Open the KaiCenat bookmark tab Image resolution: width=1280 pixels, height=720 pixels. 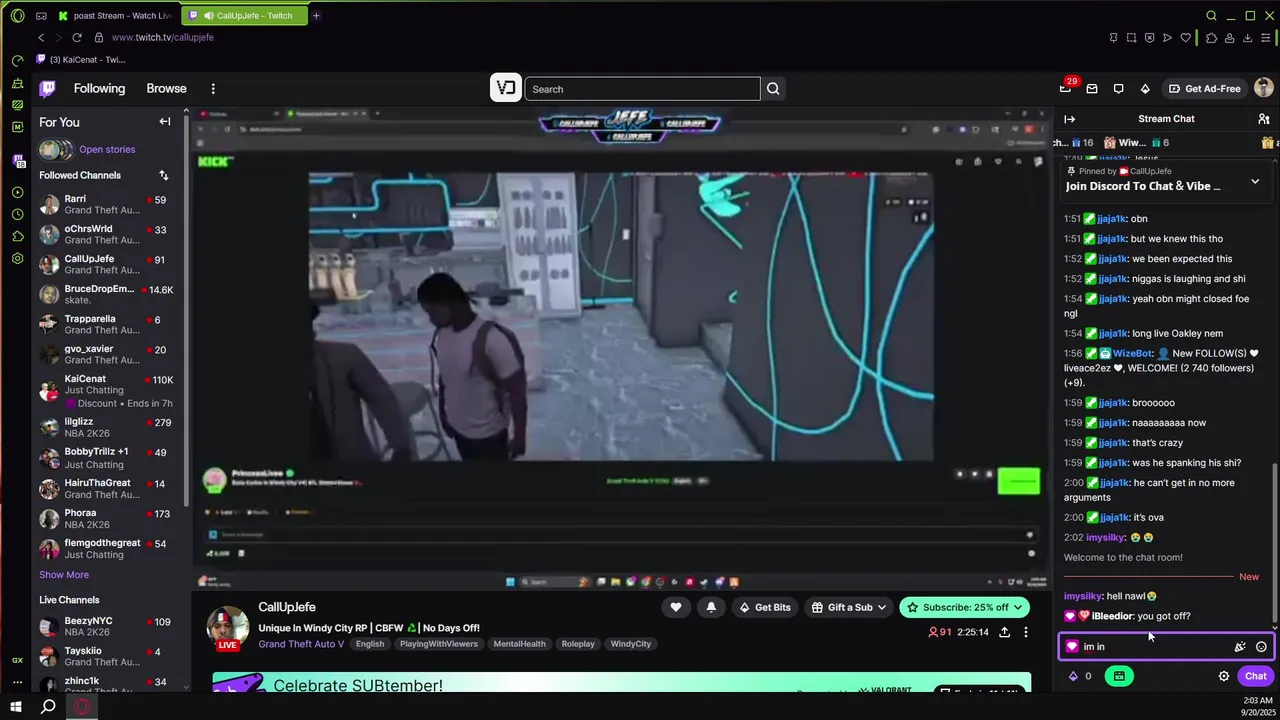(80, 60)
